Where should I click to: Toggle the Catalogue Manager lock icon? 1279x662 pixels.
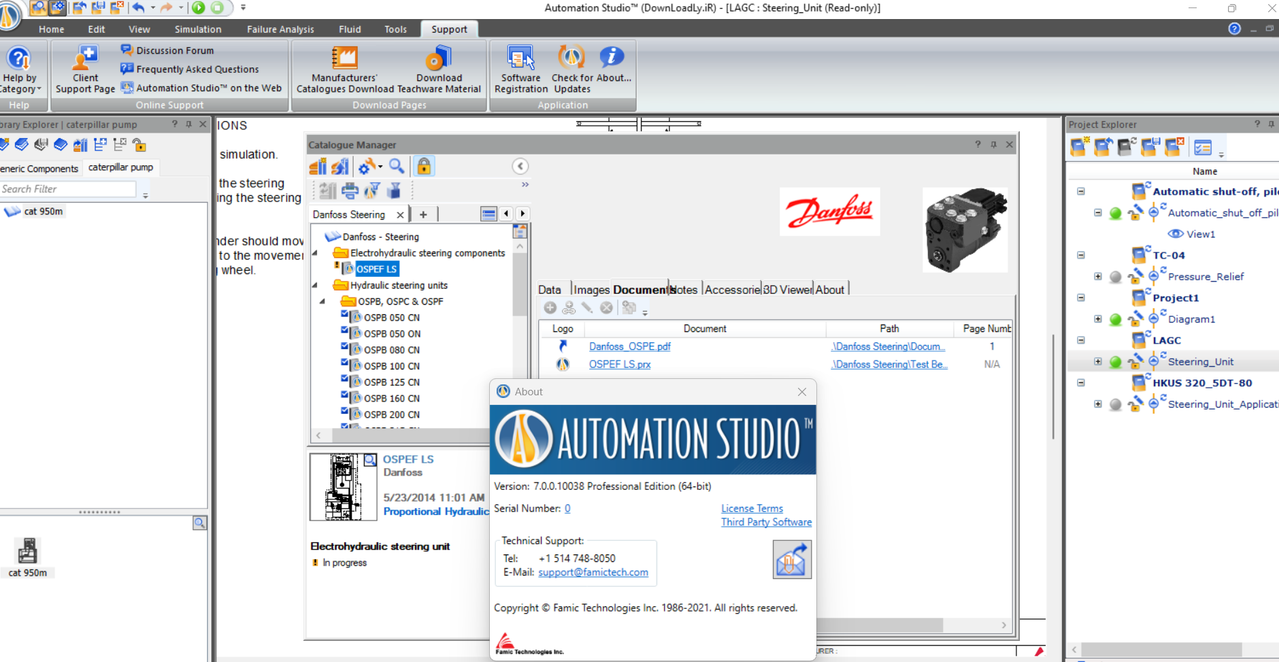424,166
